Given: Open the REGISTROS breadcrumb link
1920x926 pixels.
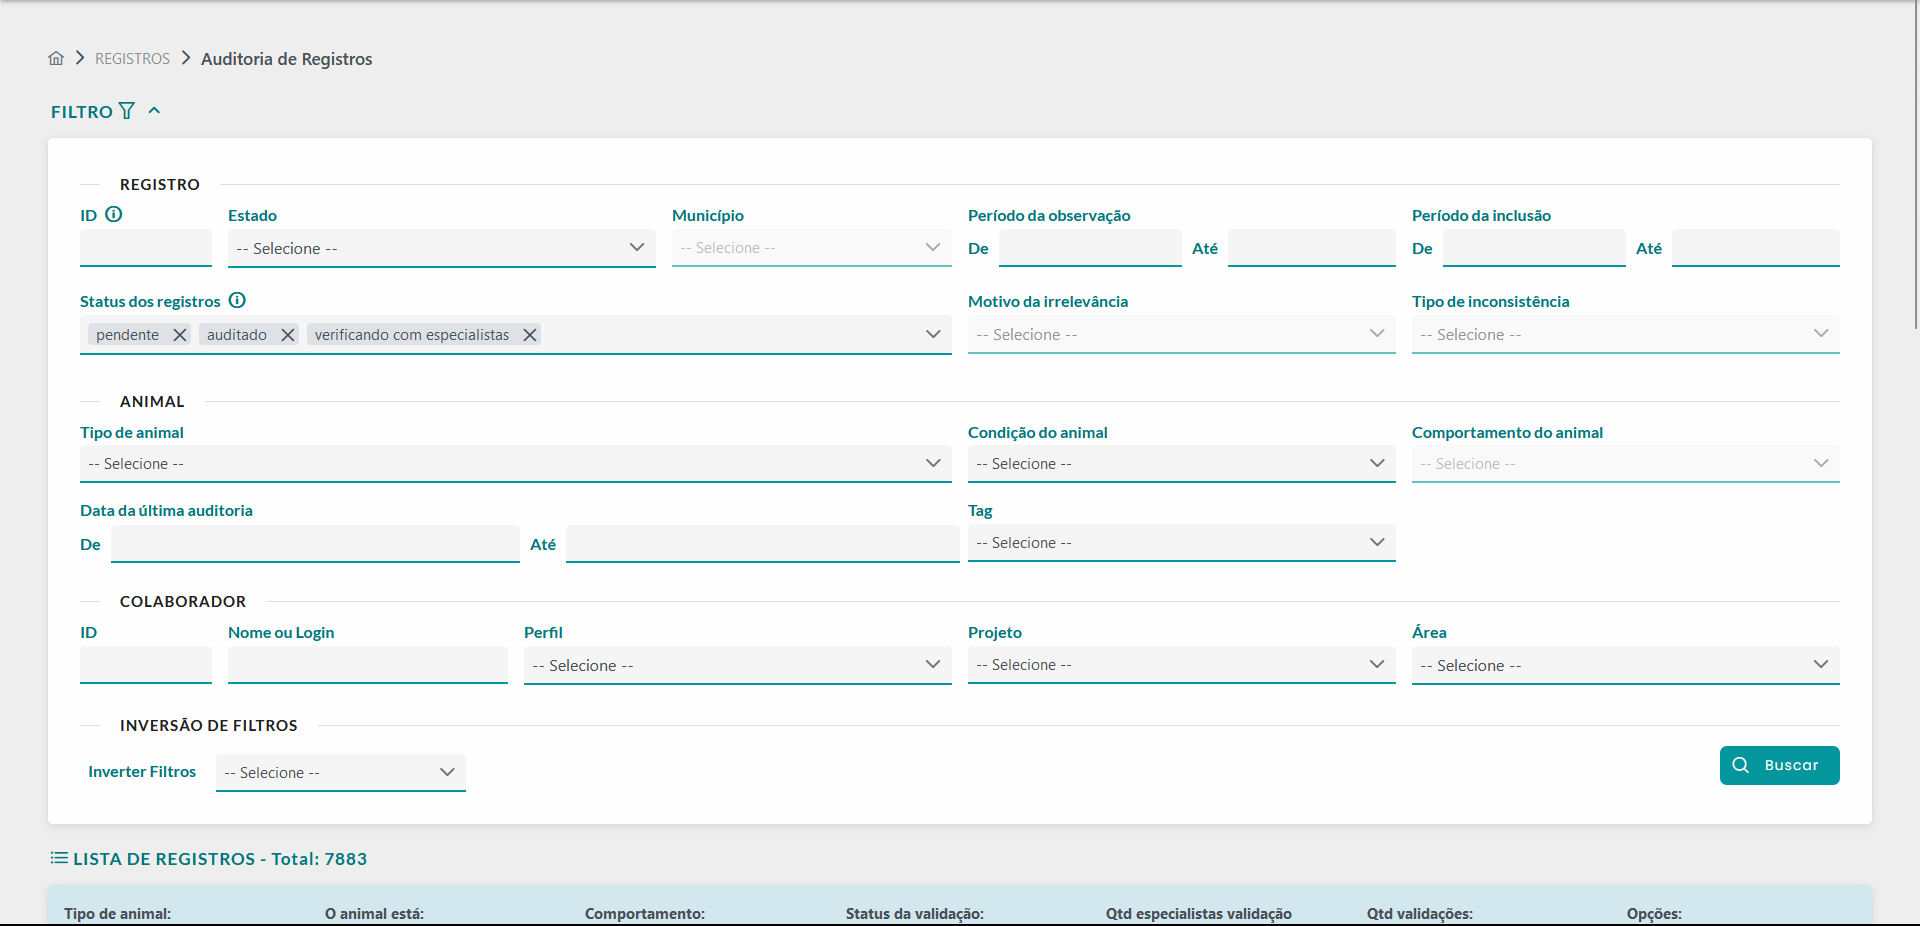Looking at the screenshot, I should click(132, 59).
